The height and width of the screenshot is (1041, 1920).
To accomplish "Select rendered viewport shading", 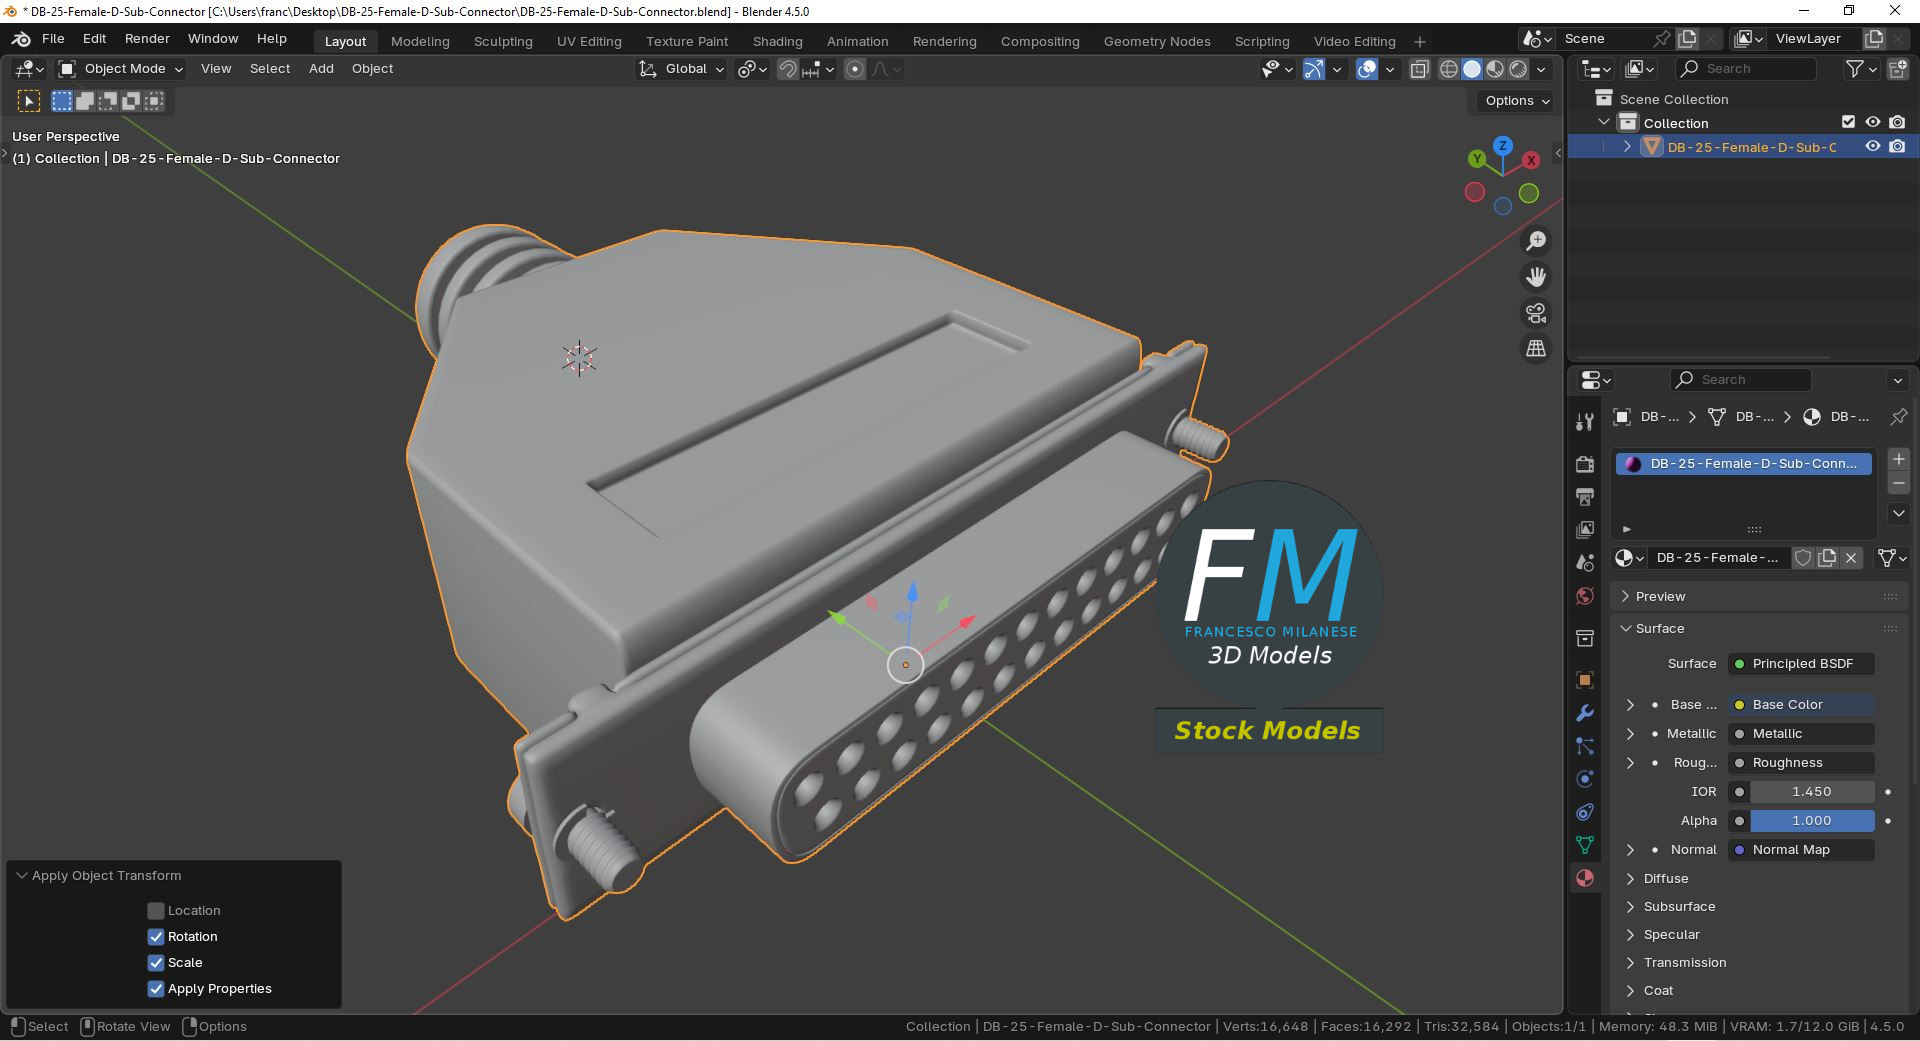I will 1518,69.
